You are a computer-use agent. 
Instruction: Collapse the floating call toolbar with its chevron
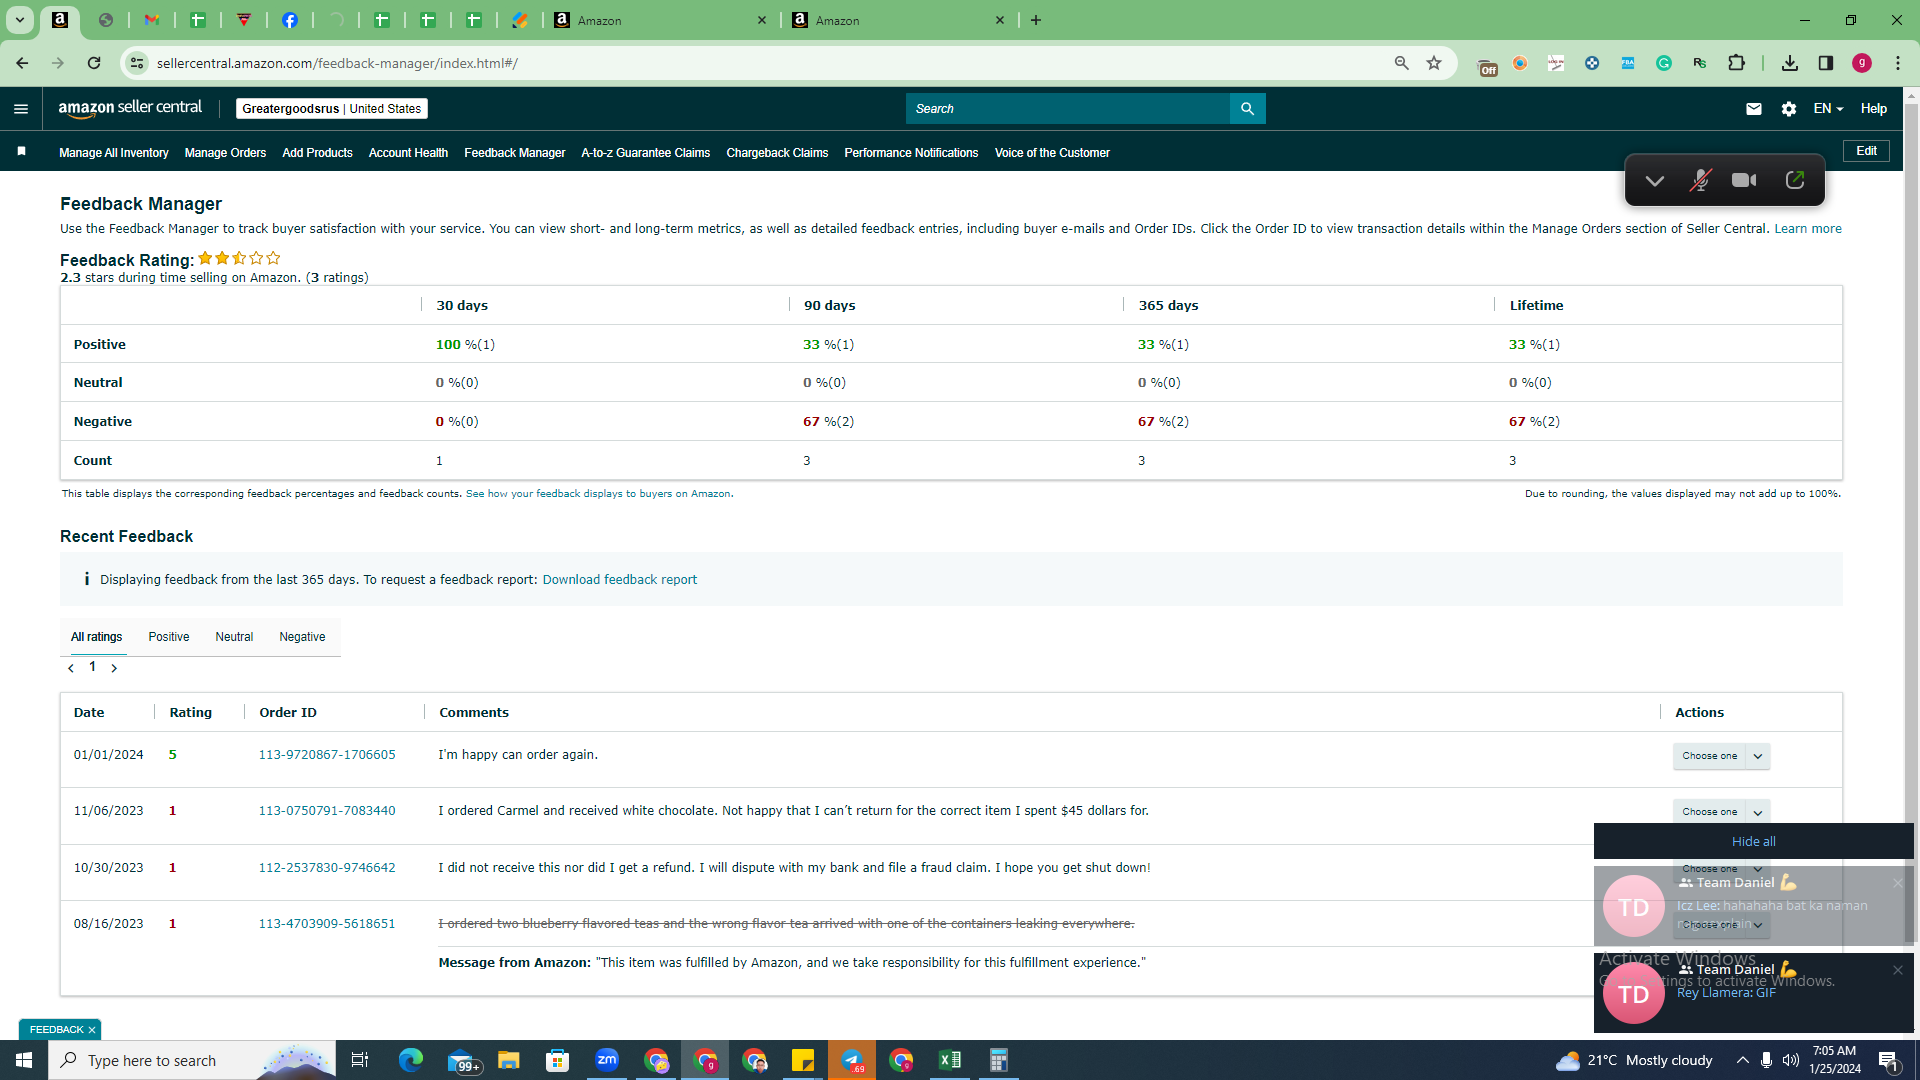point(1655,181)
